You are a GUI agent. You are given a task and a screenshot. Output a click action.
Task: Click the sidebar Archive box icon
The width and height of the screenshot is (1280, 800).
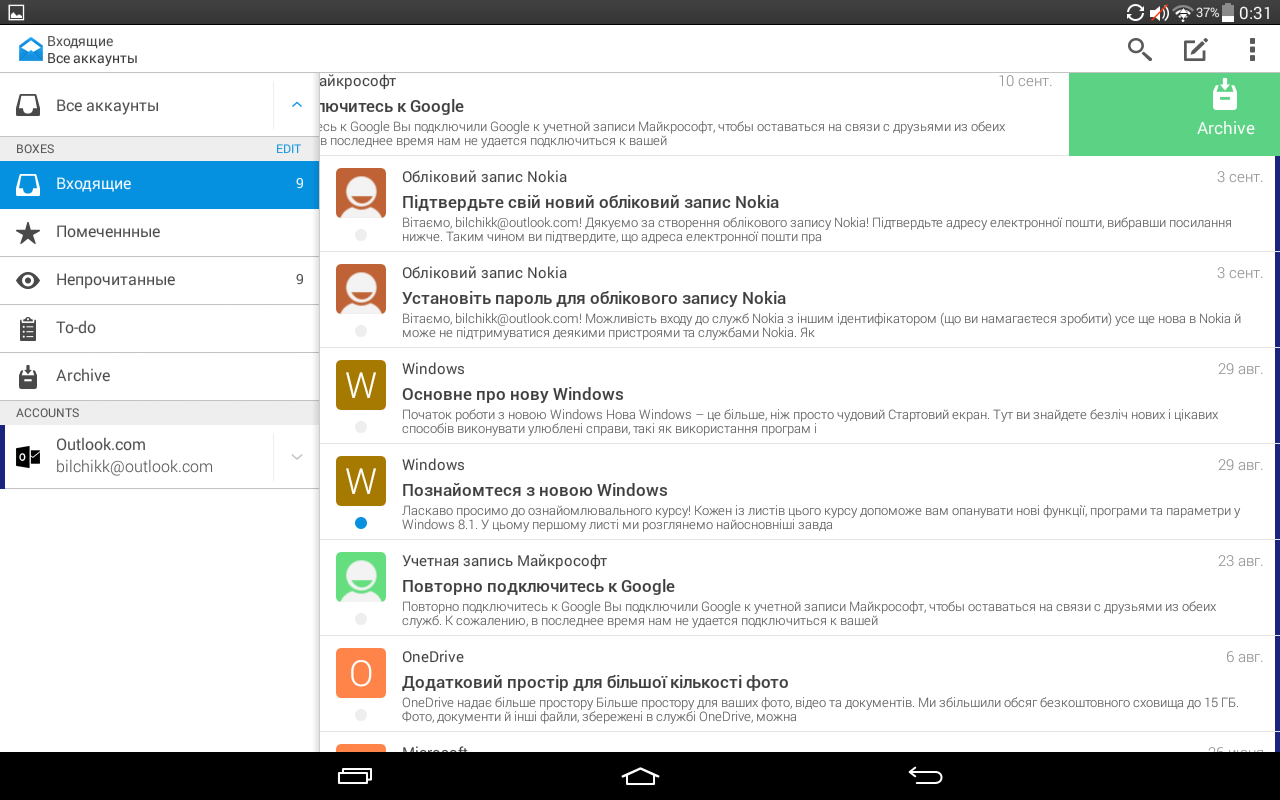(x=28, y=376)
